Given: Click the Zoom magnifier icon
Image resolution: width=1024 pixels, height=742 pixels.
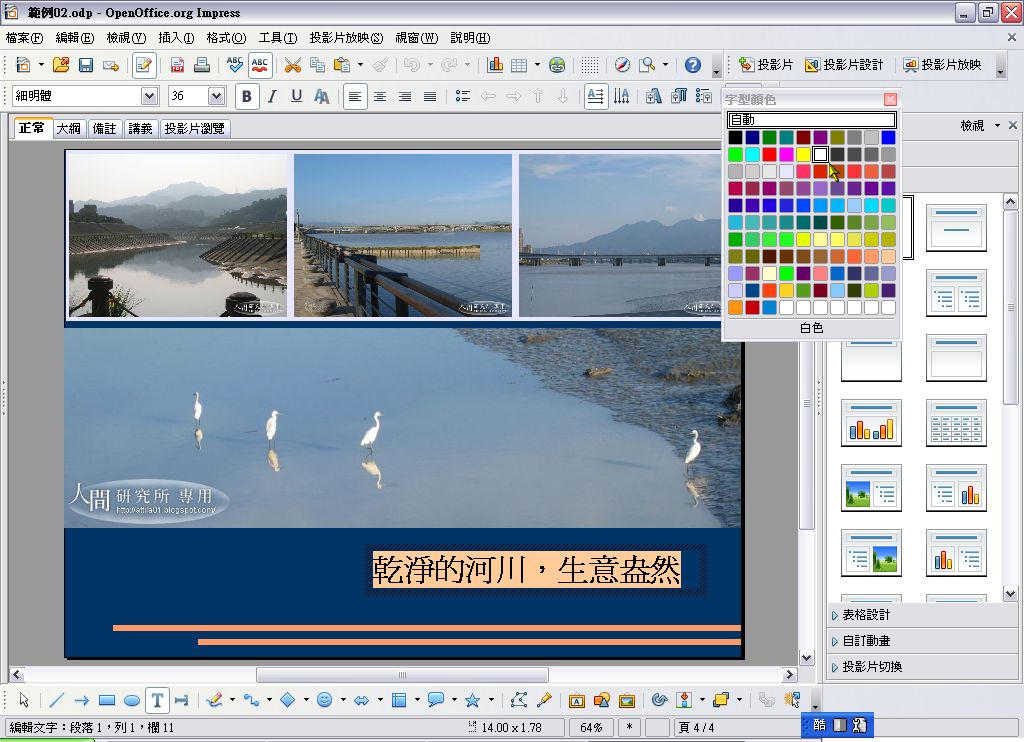Looking at the screenshot, I should [x=647, y=65].
